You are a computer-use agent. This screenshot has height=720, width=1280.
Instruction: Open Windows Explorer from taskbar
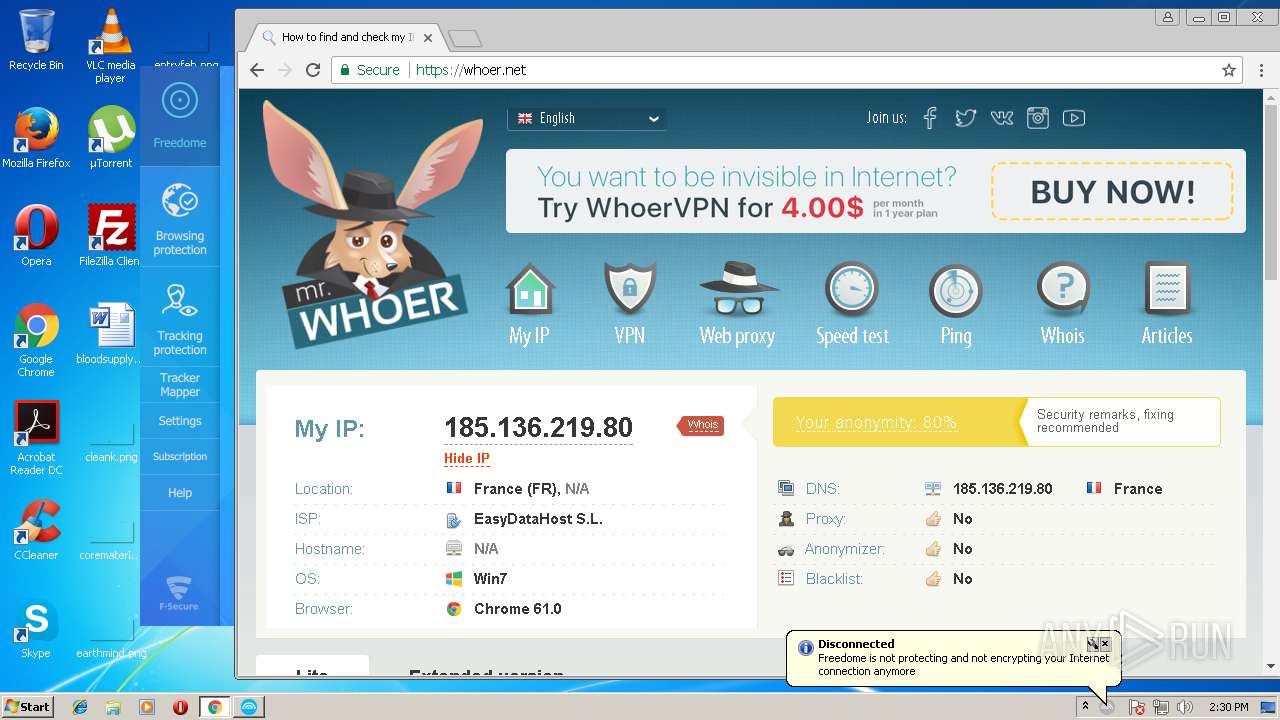(113, 707)
